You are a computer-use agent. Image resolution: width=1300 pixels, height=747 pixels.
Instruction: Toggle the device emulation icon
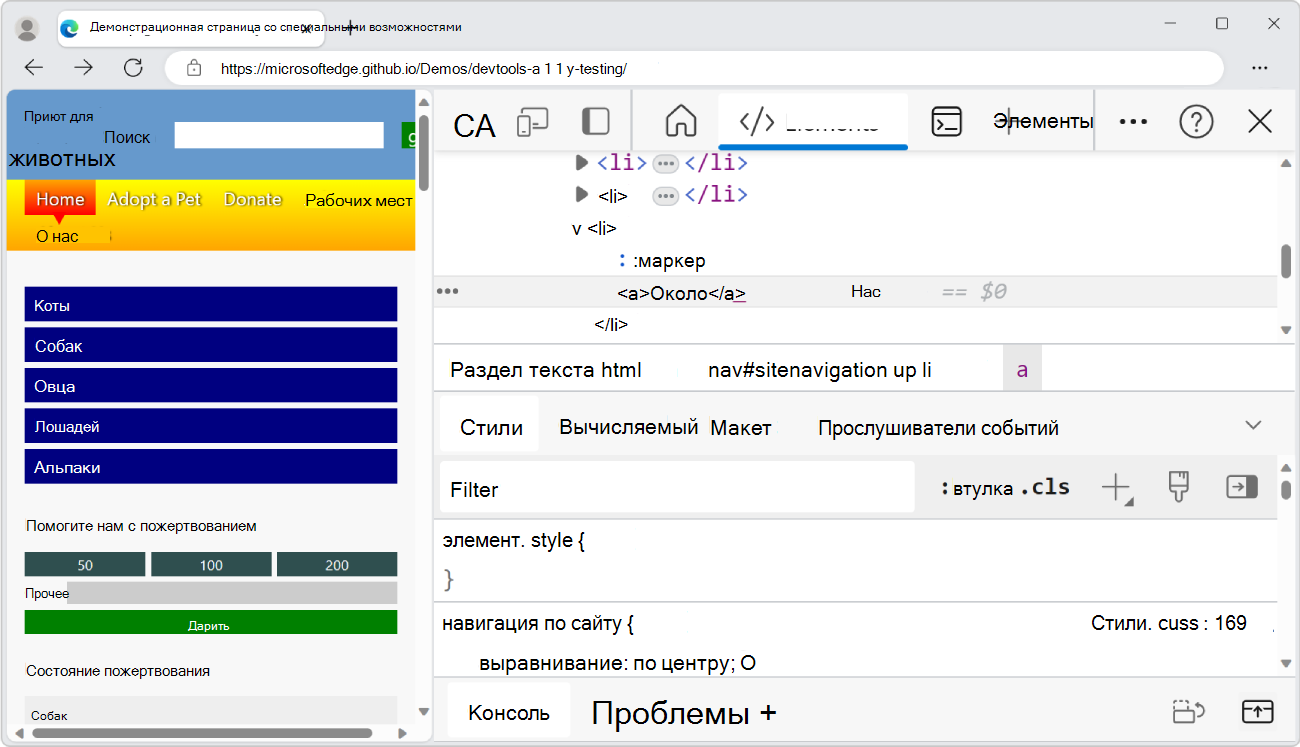pos(534,121)
